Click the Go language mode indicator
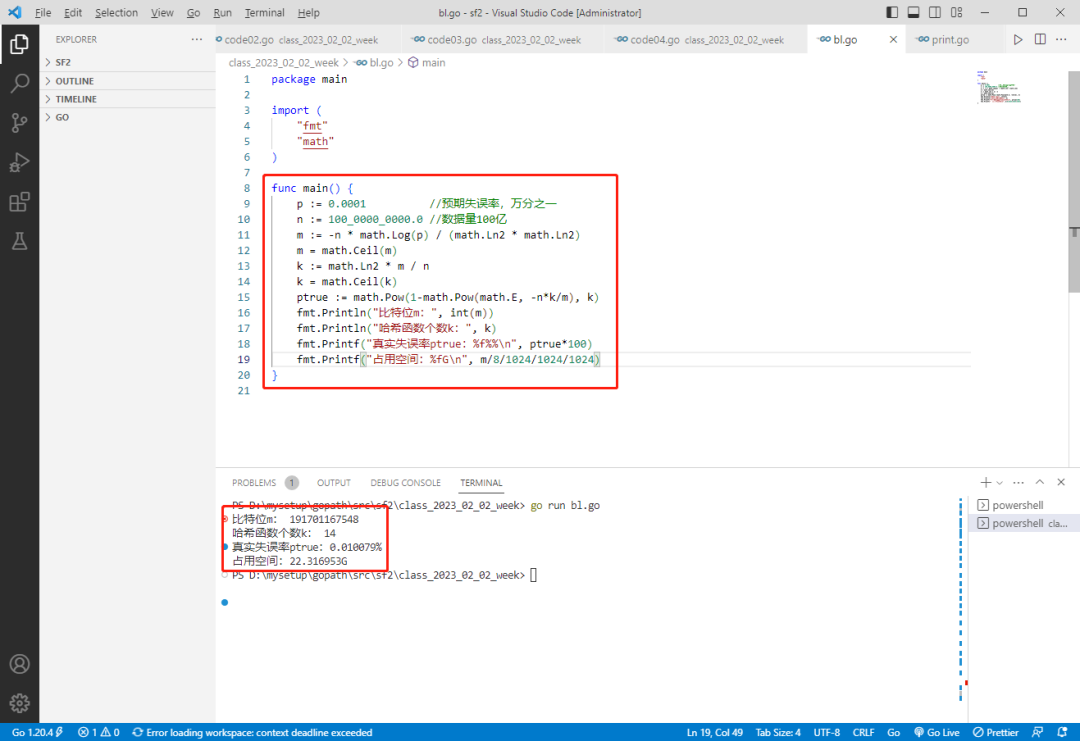The width and height of the screenshot is (1080, 741). pyautogui.click(x=893, y=732)
